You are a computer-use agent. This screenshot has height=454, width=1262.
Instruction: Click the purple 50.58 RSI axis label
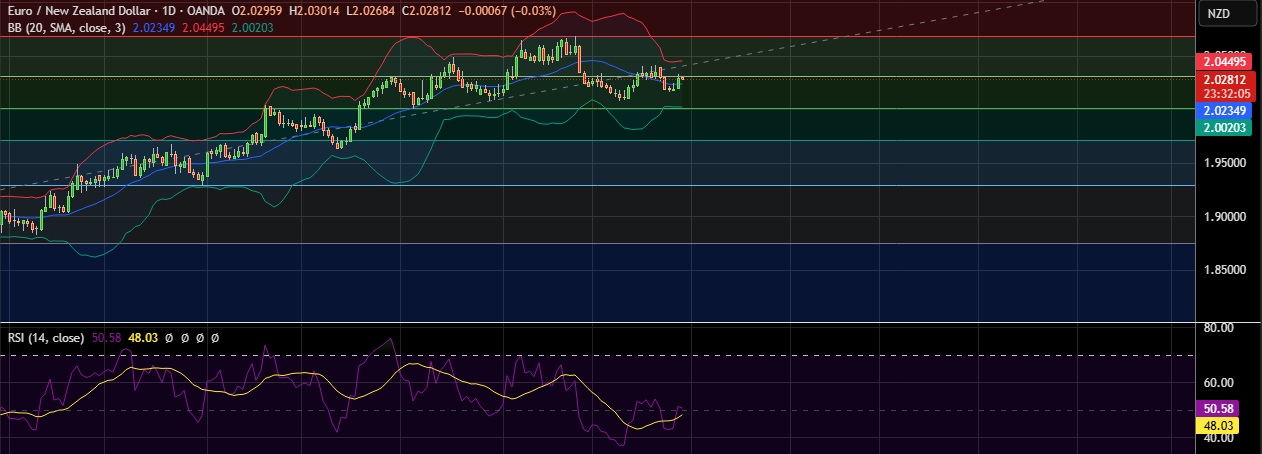click(x=1217, y=409)
